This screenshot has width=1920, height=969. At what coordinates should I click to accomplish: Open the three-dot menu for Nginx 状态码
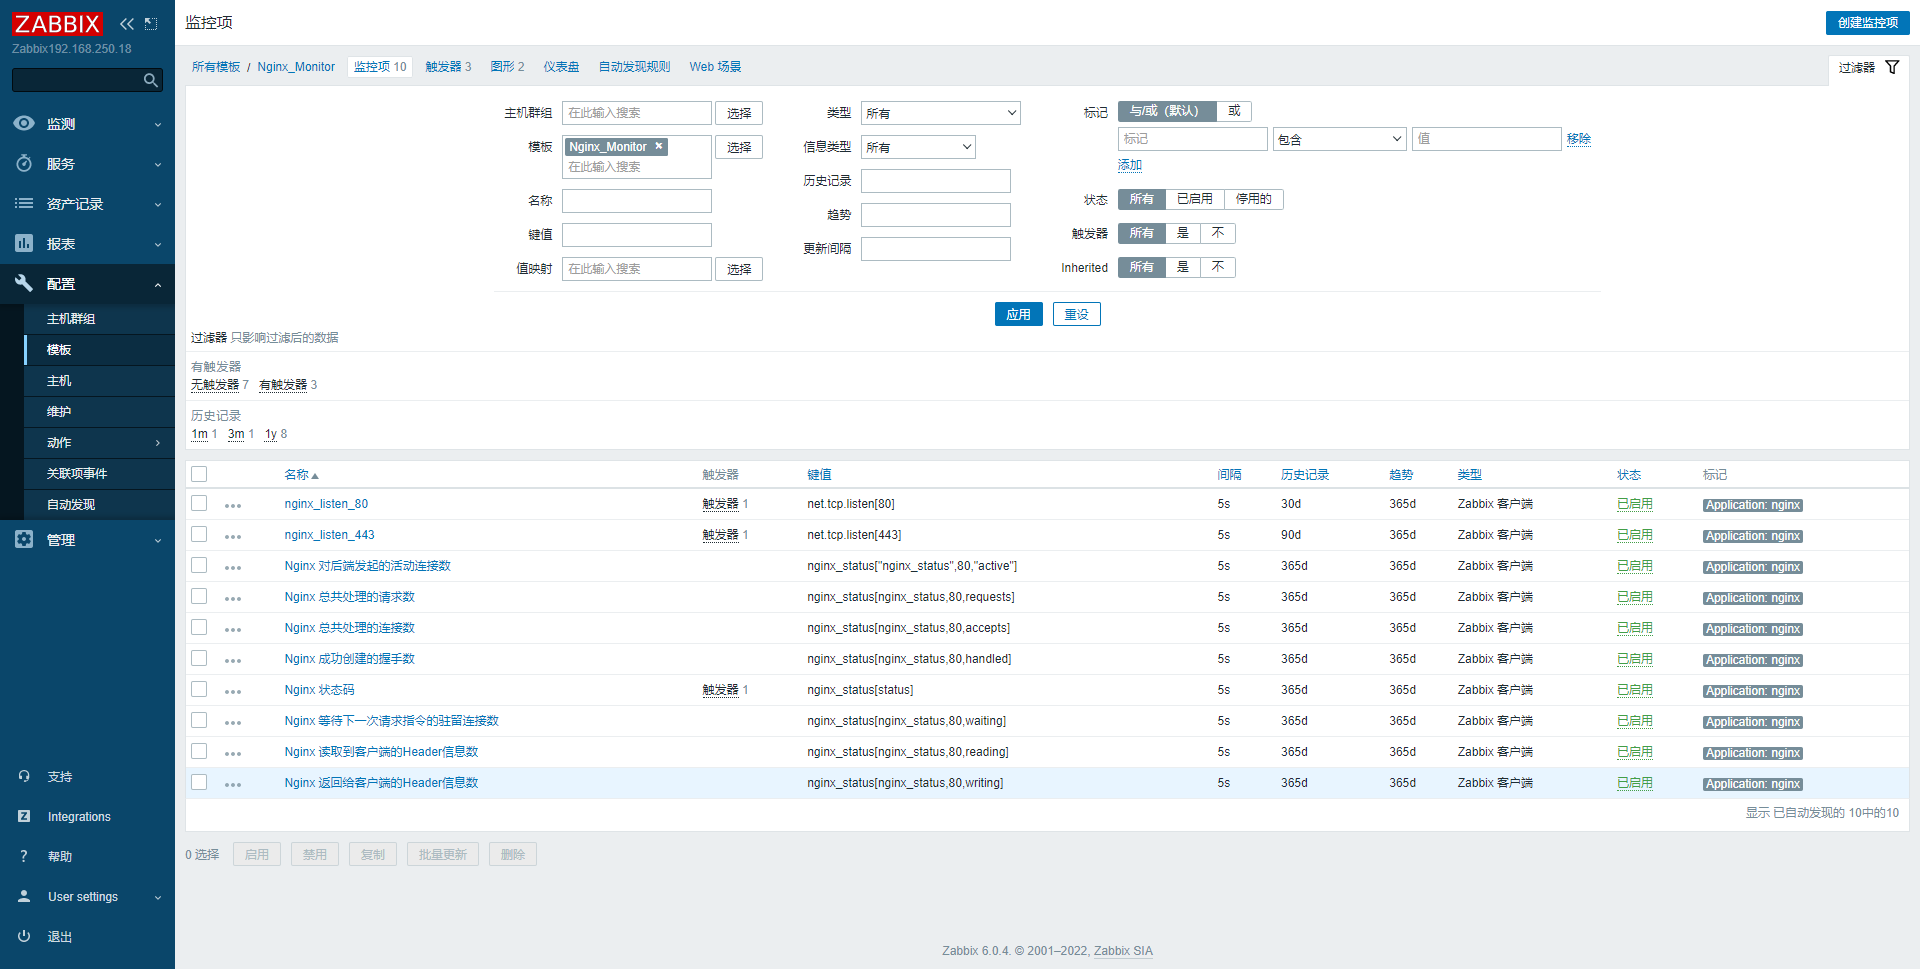(x=233, y=692)
